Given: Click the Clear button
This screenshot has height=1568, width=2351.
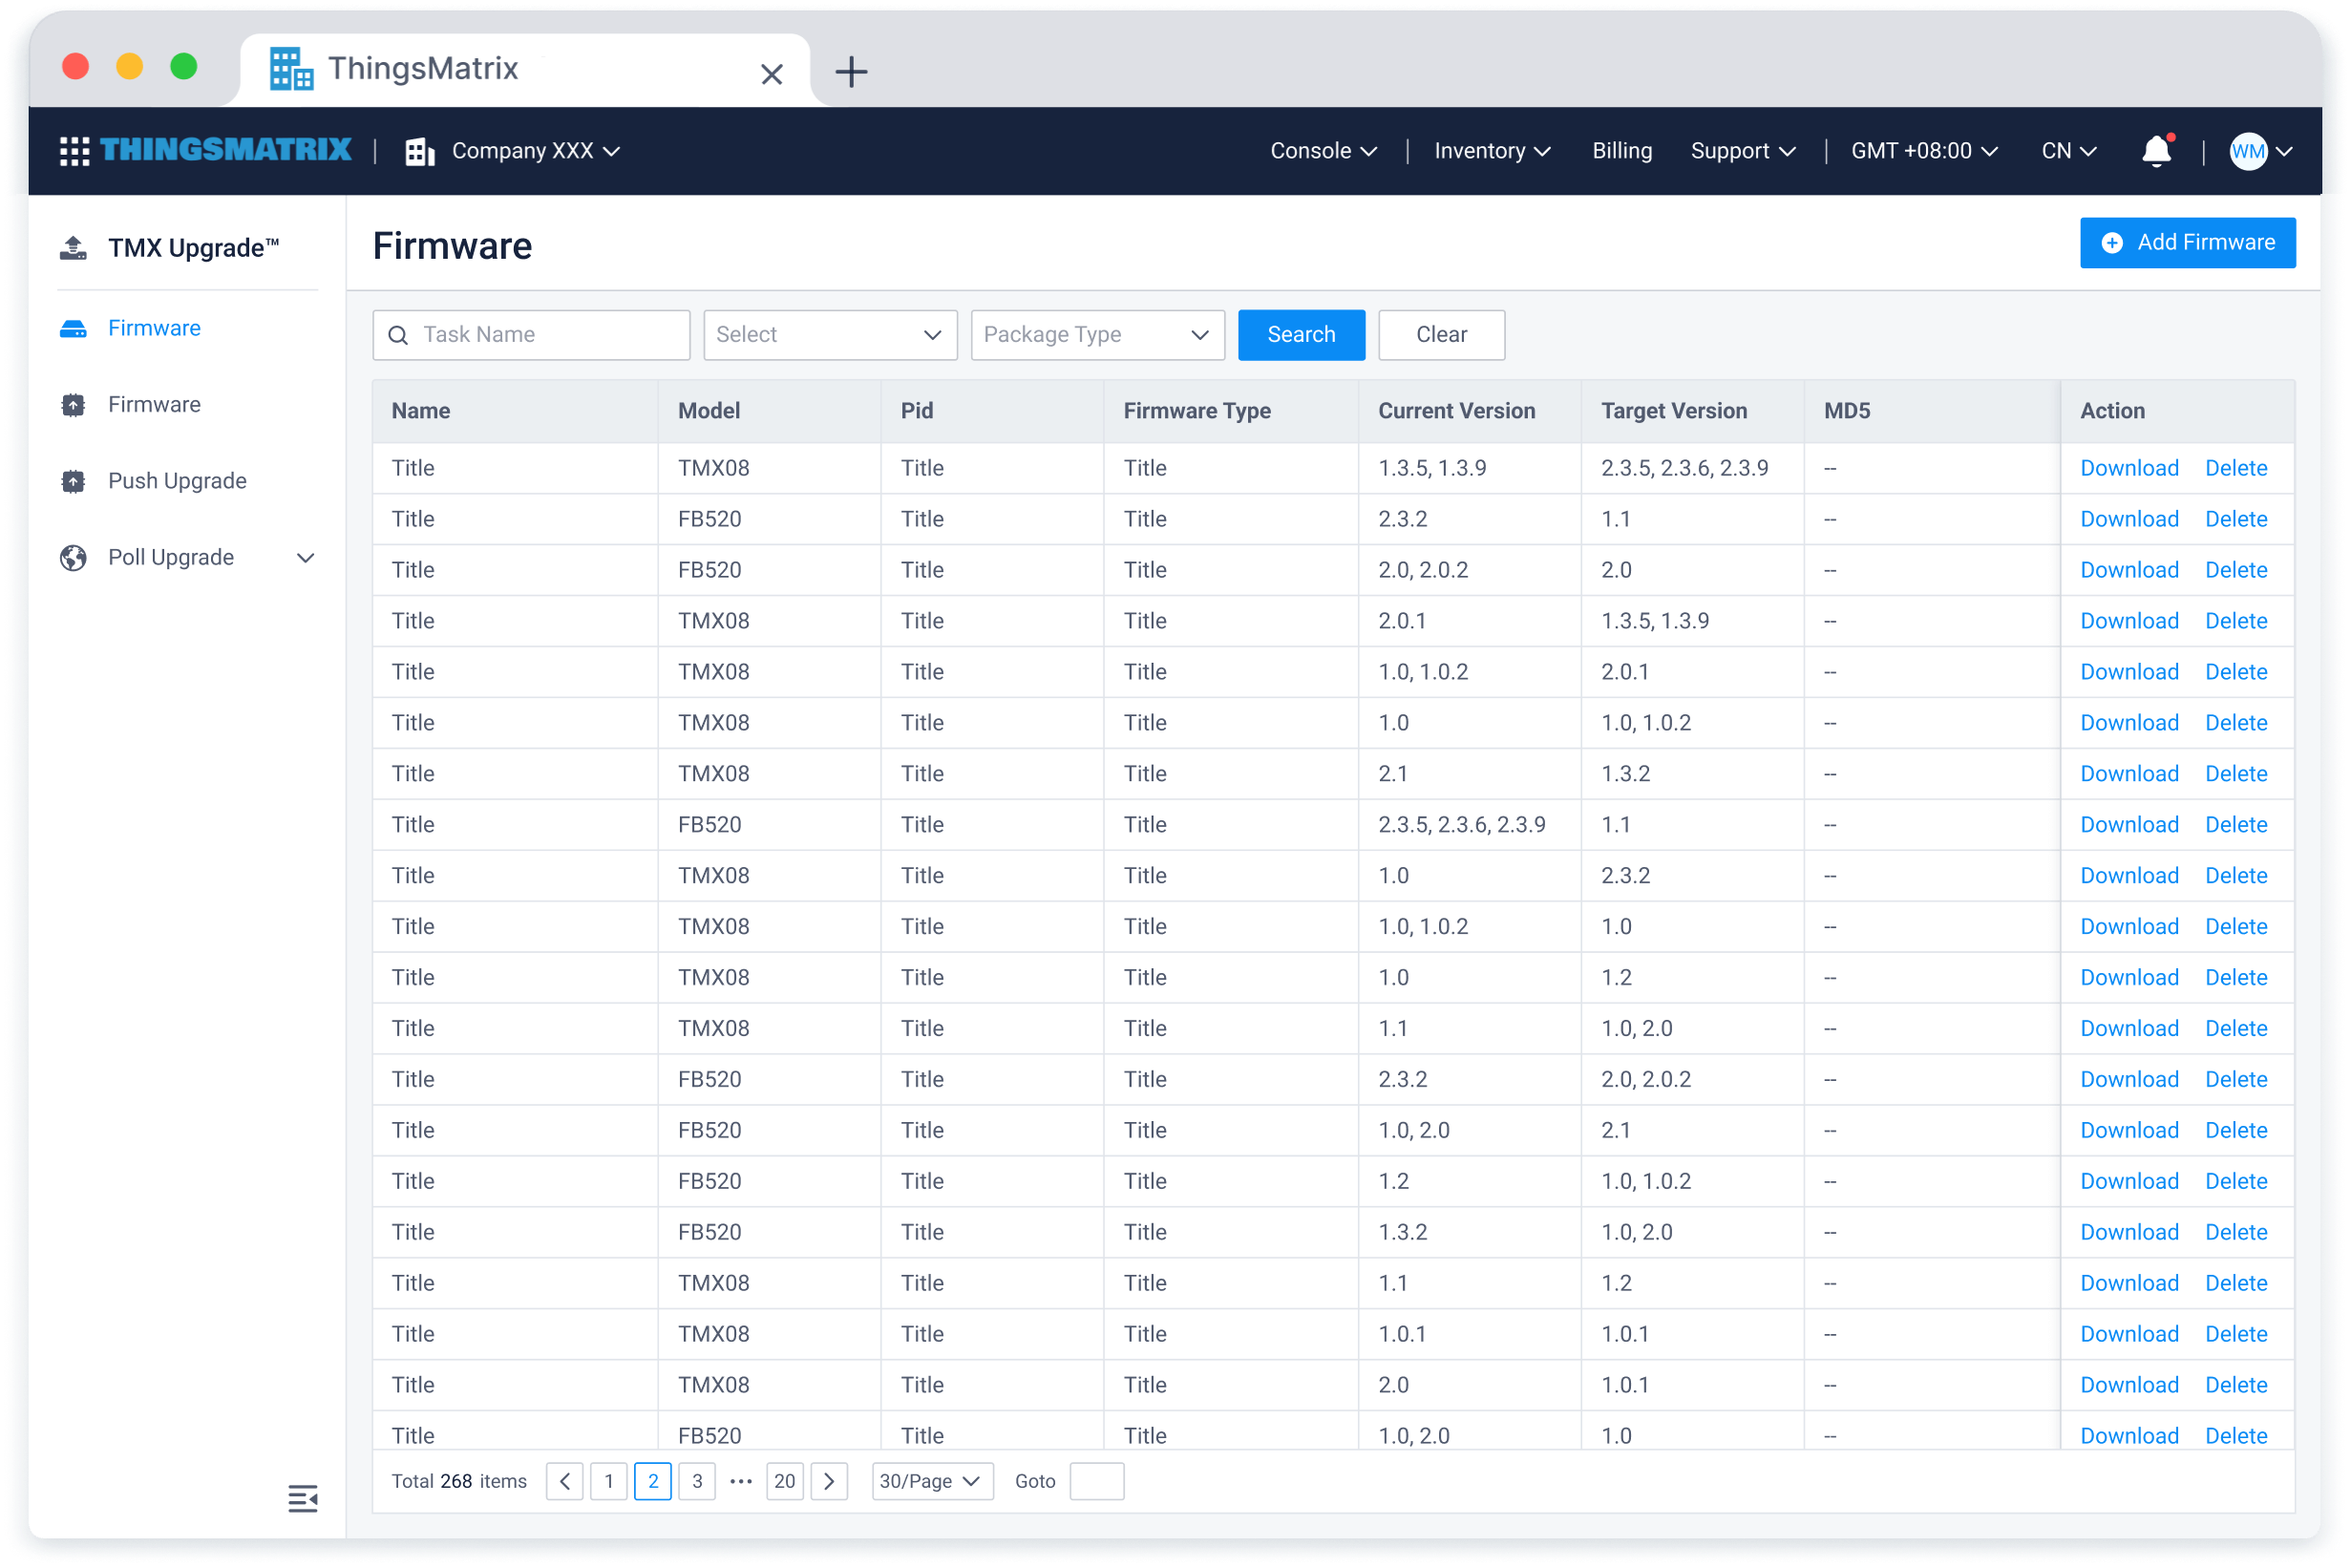Looking at the screenshot, I should click(1441, 335).
